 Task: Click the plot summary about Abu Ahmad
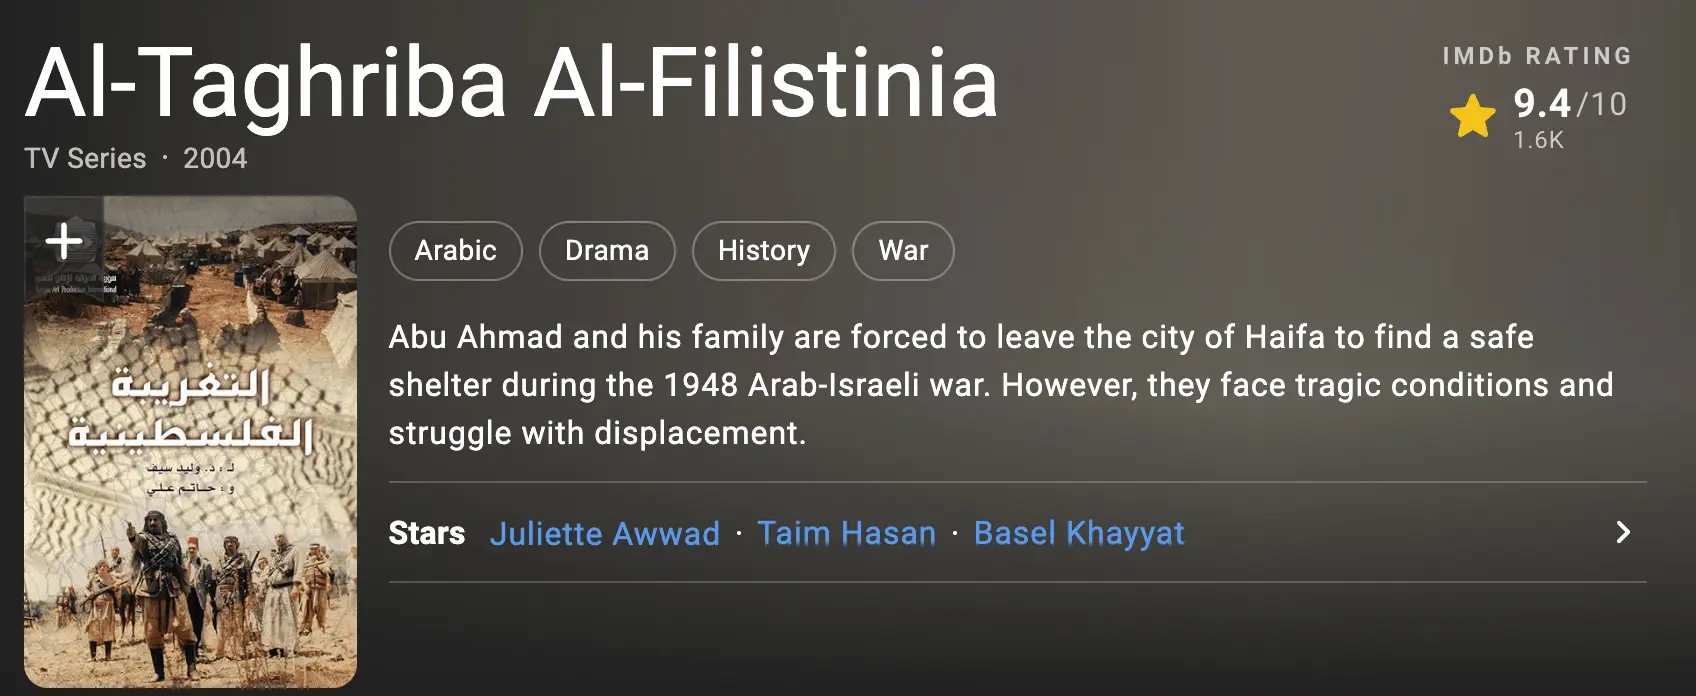coord(1000,385)
